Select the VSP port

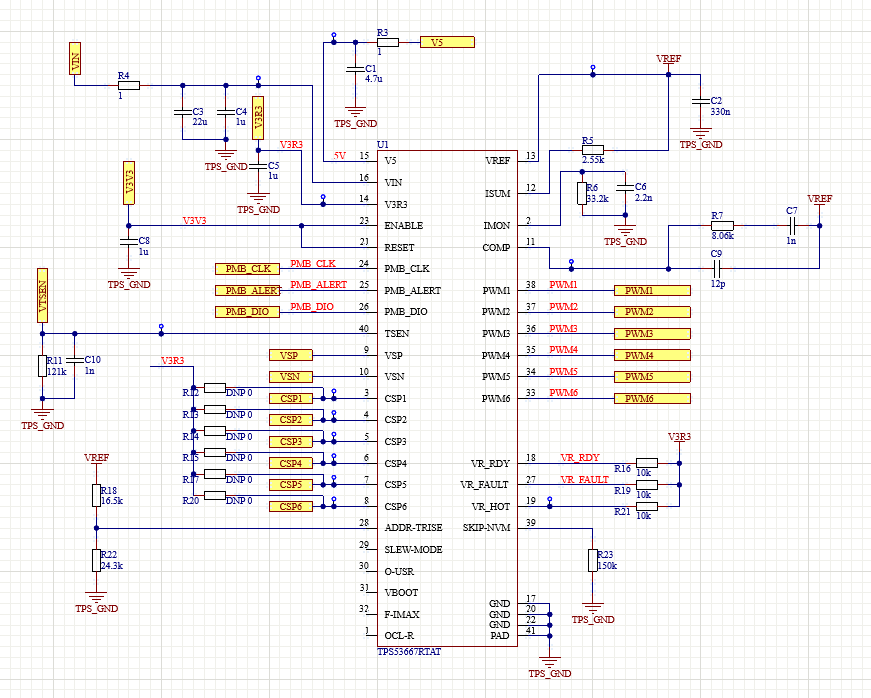(291, 355)
